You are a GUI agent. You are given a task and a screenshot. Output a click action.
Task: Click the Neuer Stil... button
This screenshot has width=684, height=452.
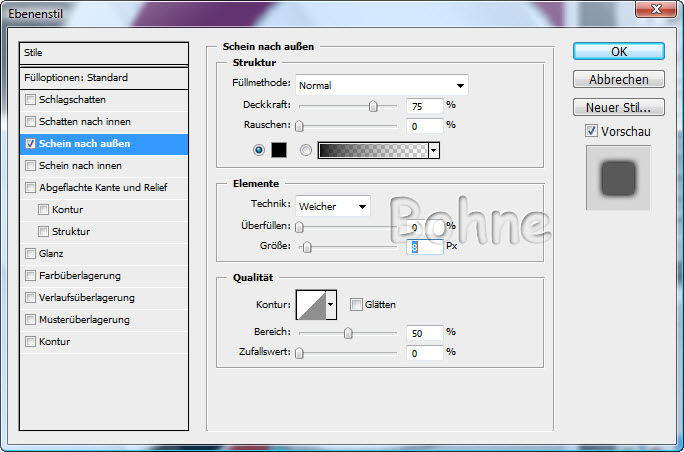[x=618, y=107]
